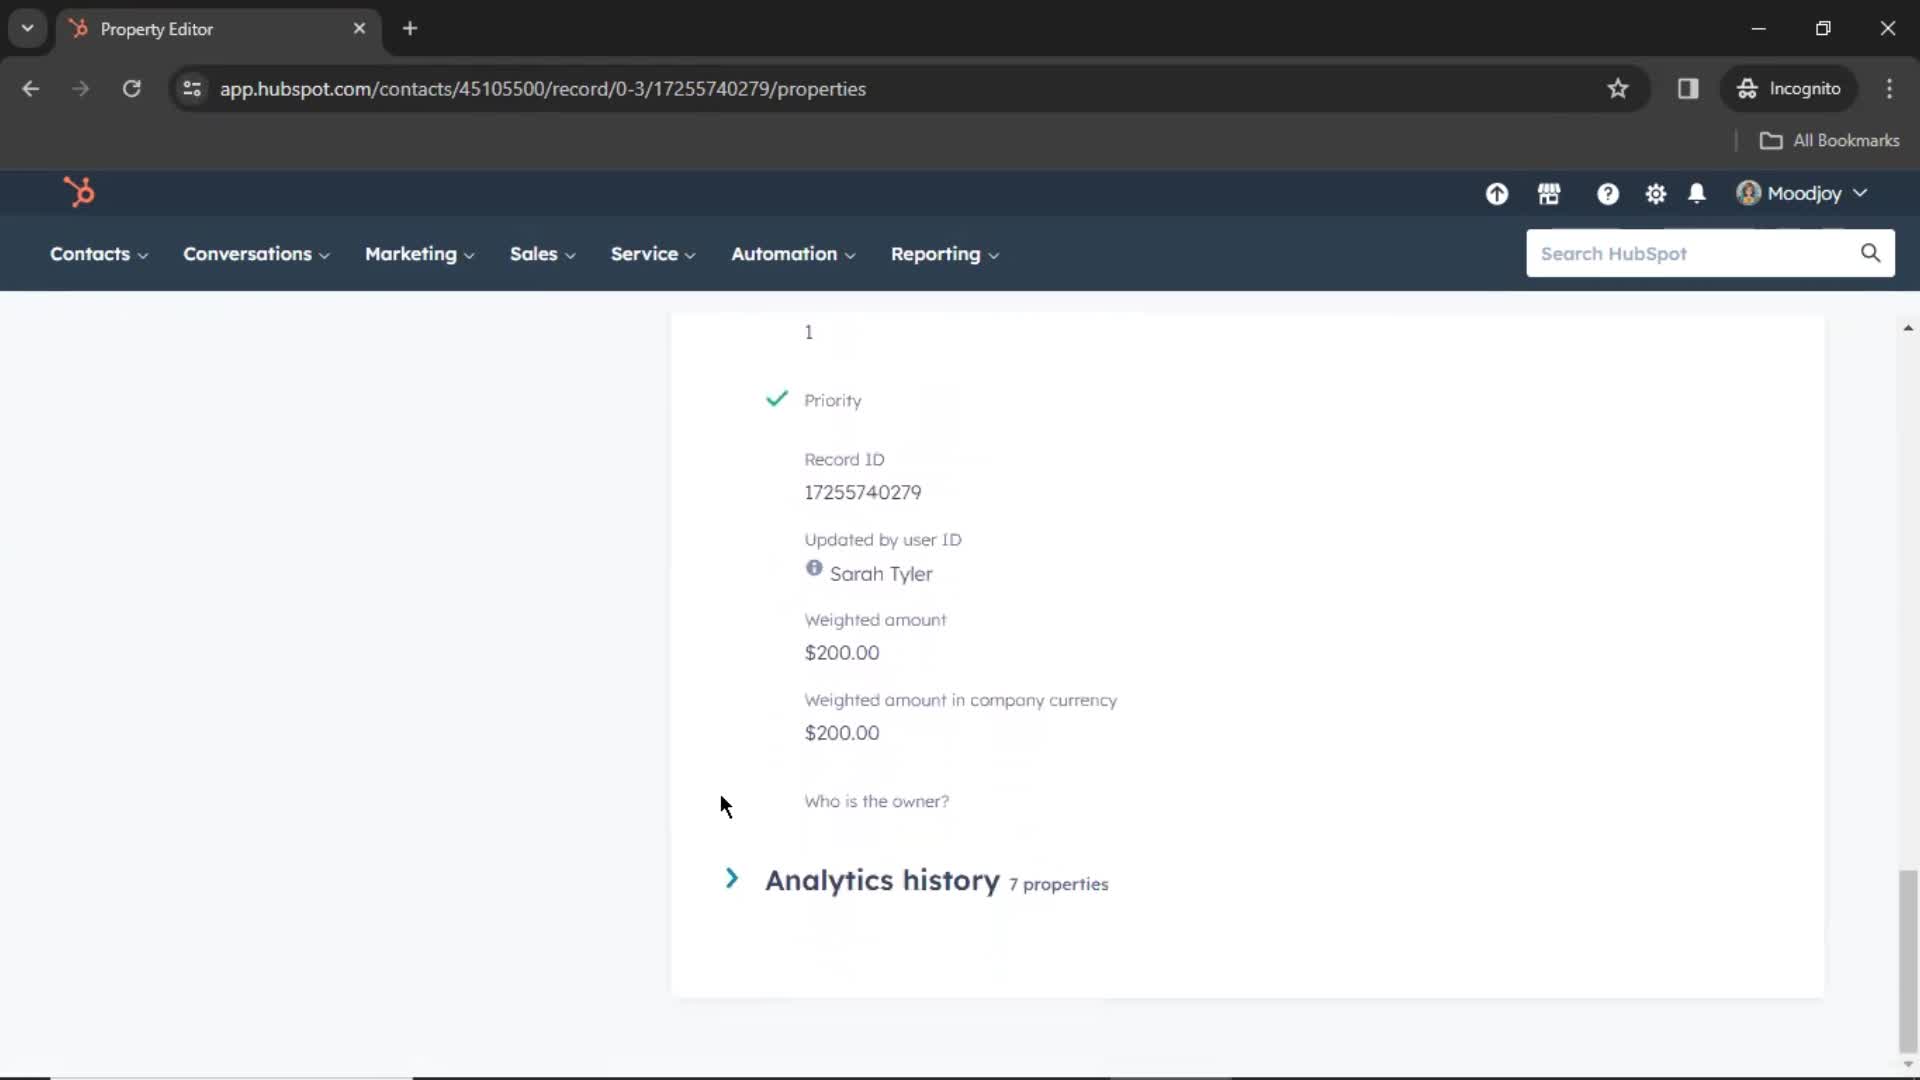Open the Settings gear icon

pyautogui.click(x=1655, y=193)
